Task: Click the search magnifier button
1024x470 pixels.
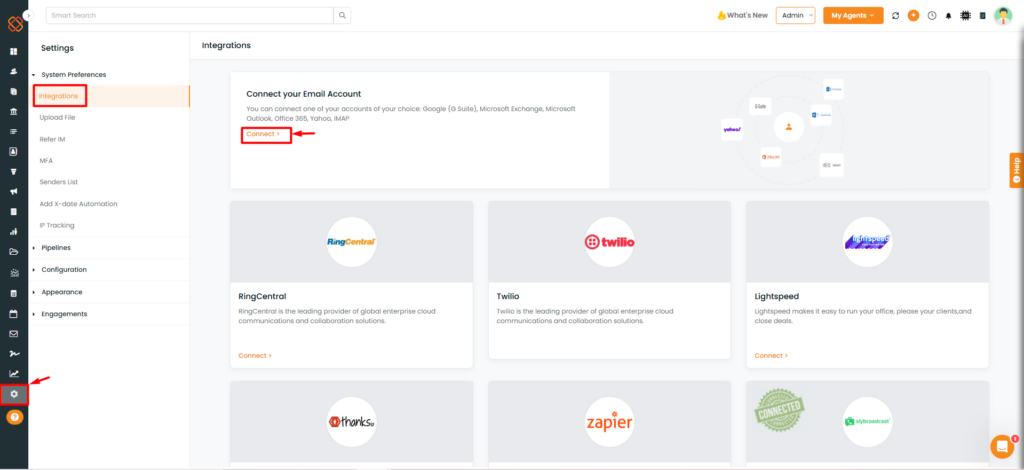Action: tap(342, 16)
